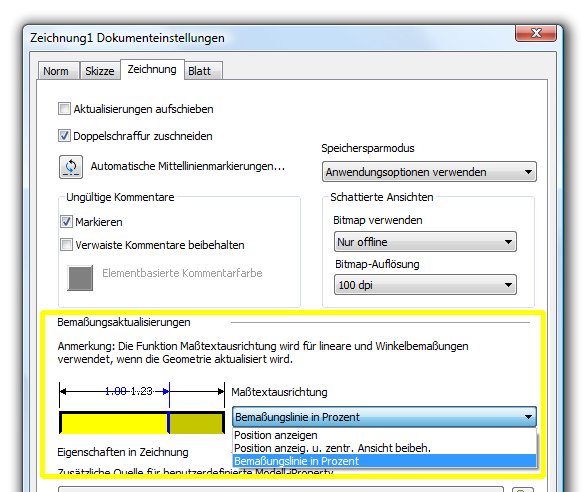Expand the Bitmap verwenden dropdown
This screenshot has width=584, height=492.
point(425,242)
